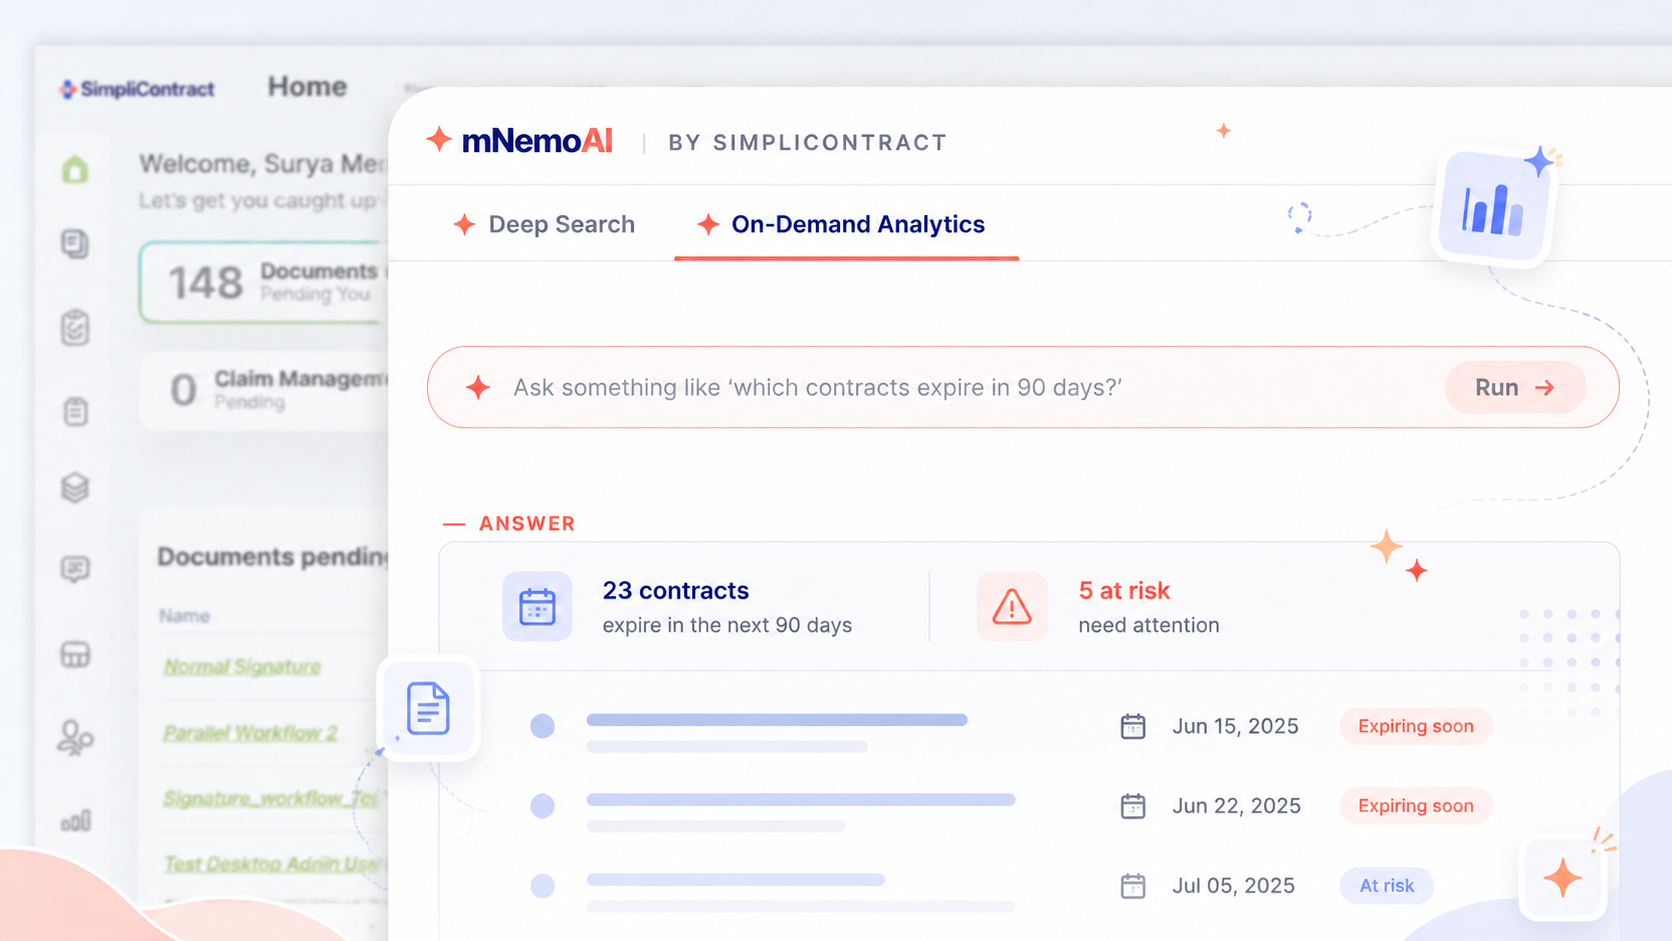Open the Signature_workflow_Tci document link
Viewport: 1672px width, 941px height.
point(271,799)
